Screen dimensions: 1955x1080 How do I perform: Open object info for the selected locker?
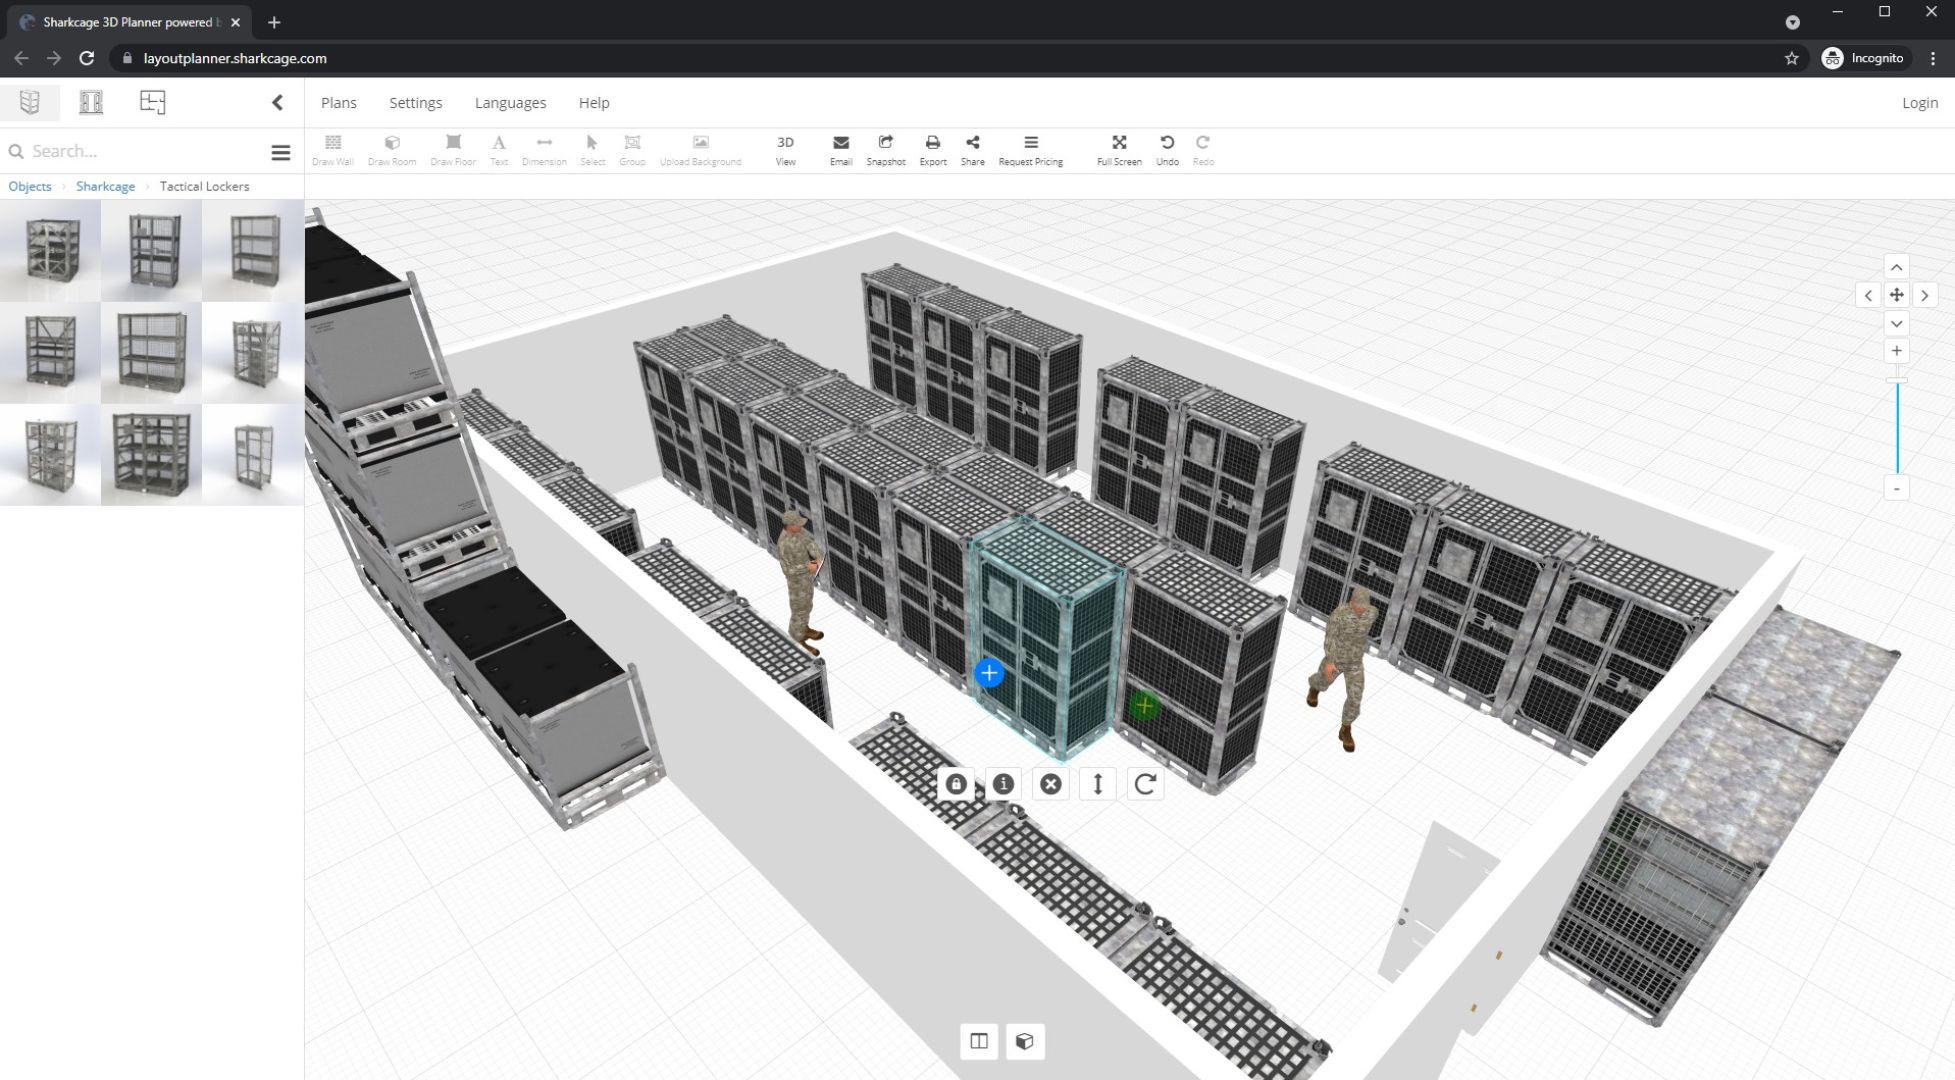pos(1002,784)
